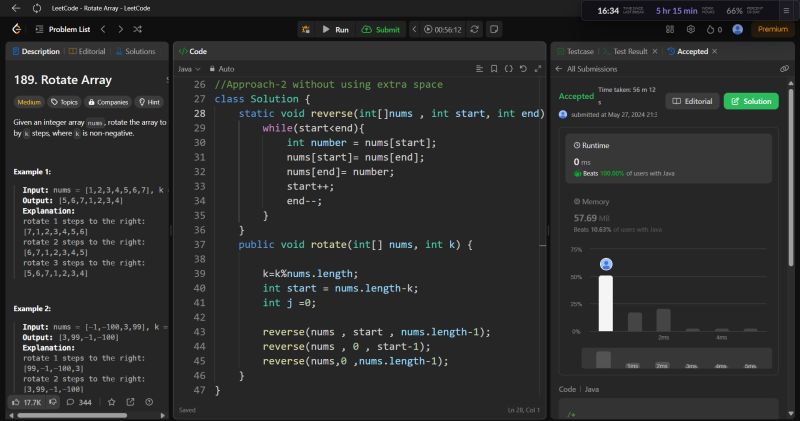Show the Topics tag
Viewport: 800px width, 421px height.
pos(64,102)
